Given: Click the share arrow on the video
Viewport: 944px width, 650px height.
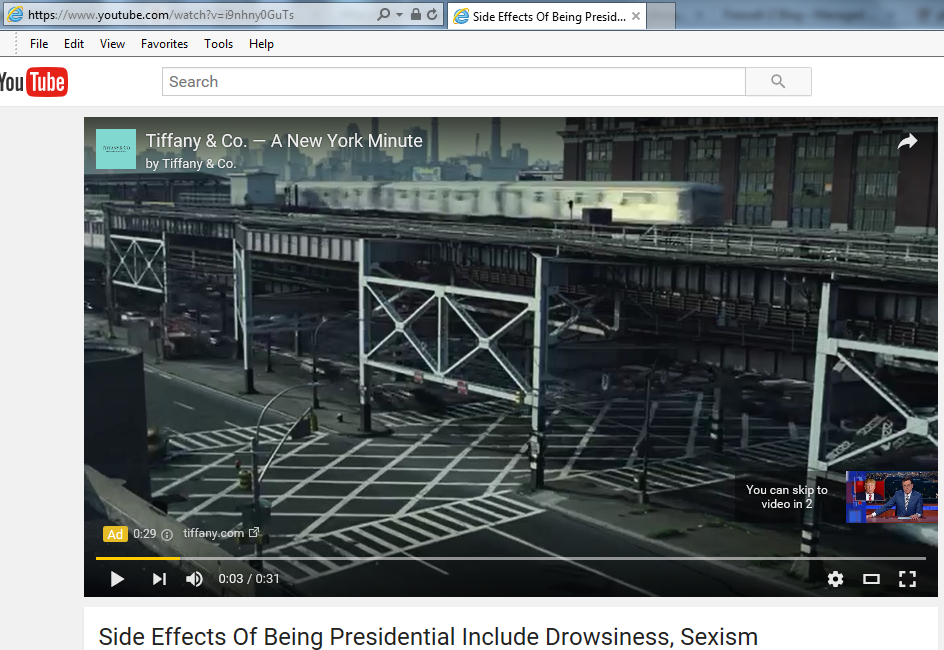Looking at the screenshot, I should tap(907, 143).
